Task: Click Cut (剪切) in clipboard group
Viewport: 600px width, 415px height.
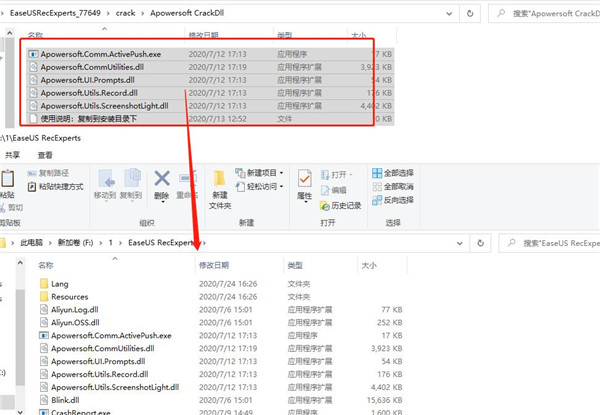Action: click(x=12, y=207)
